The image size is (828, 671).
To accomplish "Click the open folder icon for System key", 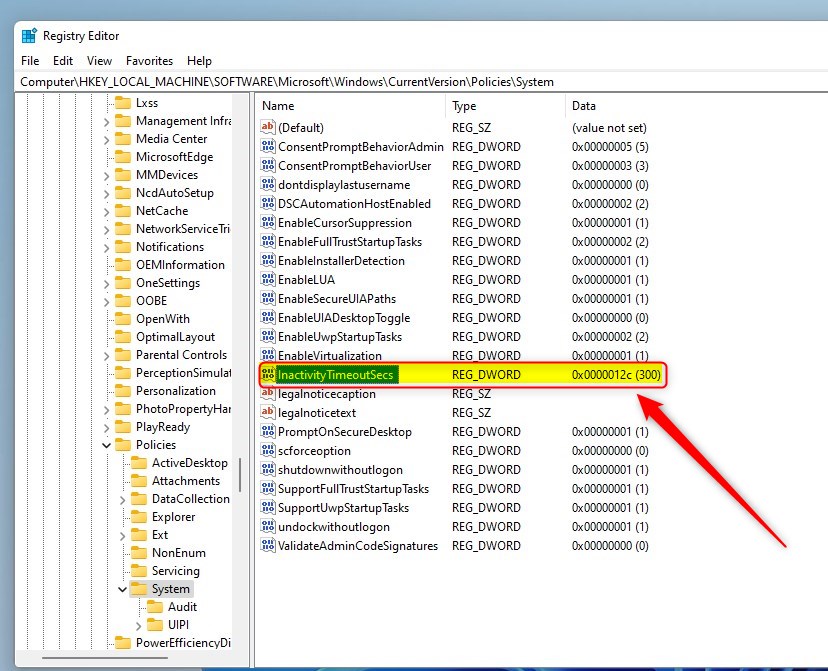I will (x=139, y=589).
